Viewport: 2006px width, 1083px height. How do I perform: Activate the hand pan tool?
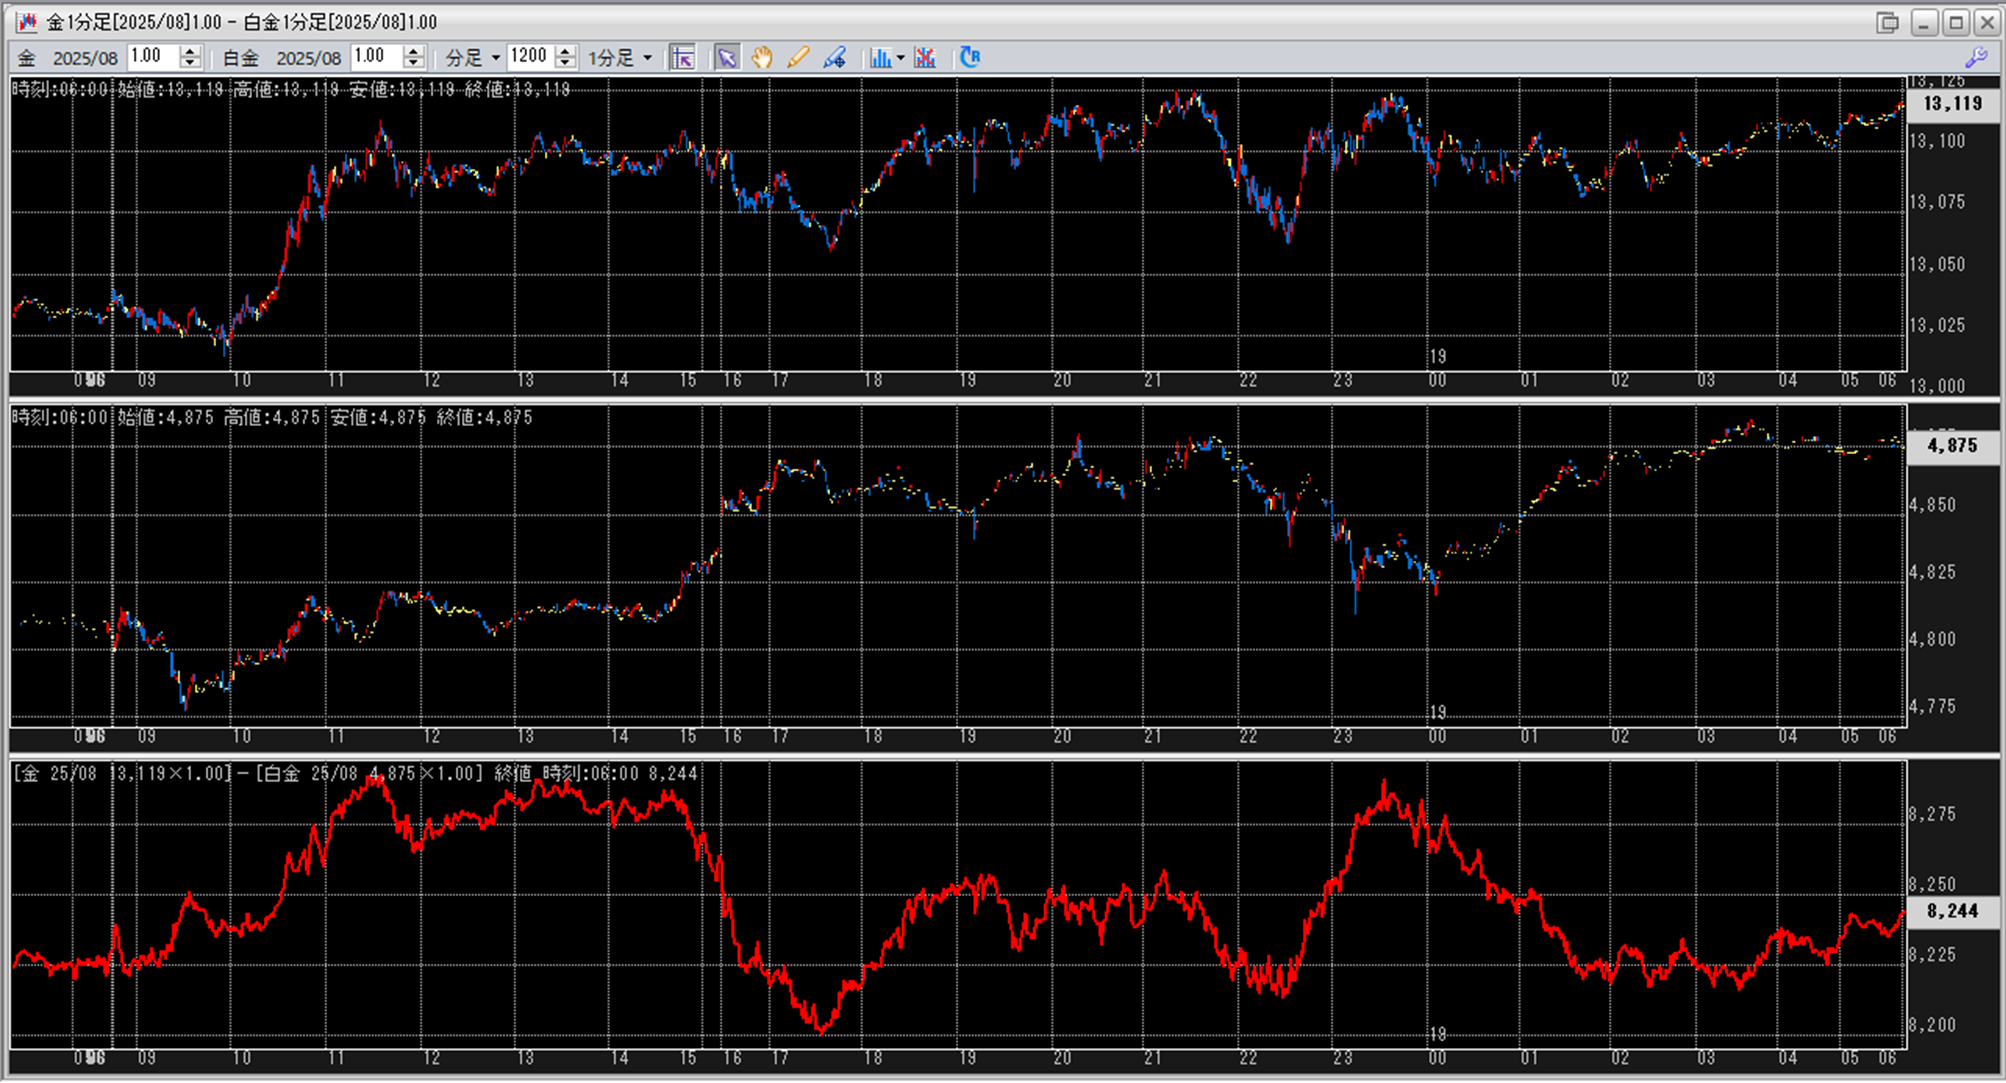click(x=762, y=57)
